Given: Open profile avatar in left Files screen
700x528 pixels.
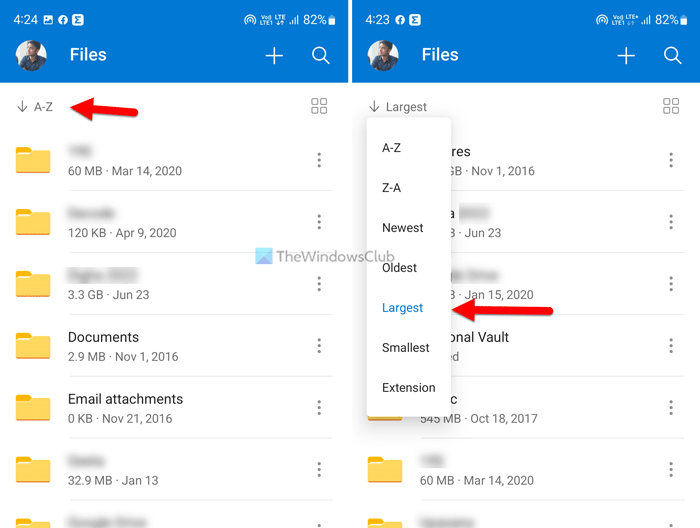Looking at the screenshot, I should (31, 55).
